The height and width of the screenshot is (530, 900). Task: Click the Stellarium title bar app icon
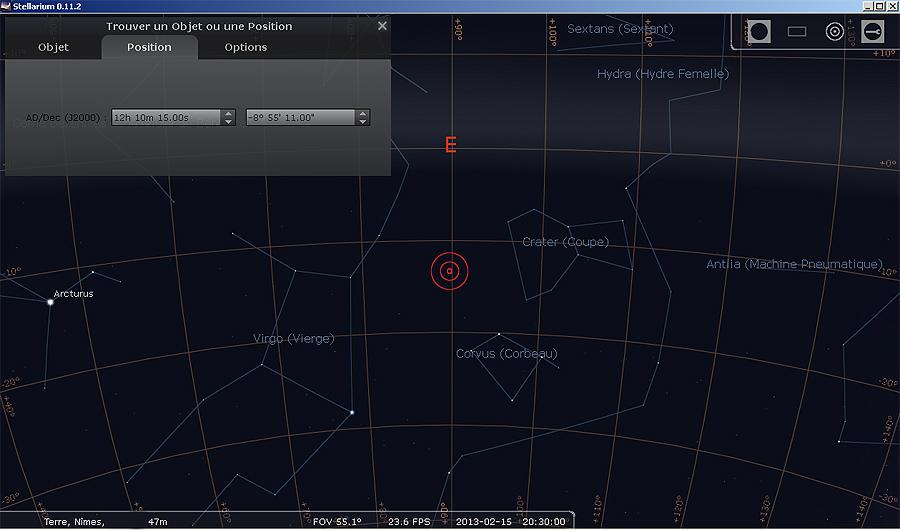[x=6, y=6]
